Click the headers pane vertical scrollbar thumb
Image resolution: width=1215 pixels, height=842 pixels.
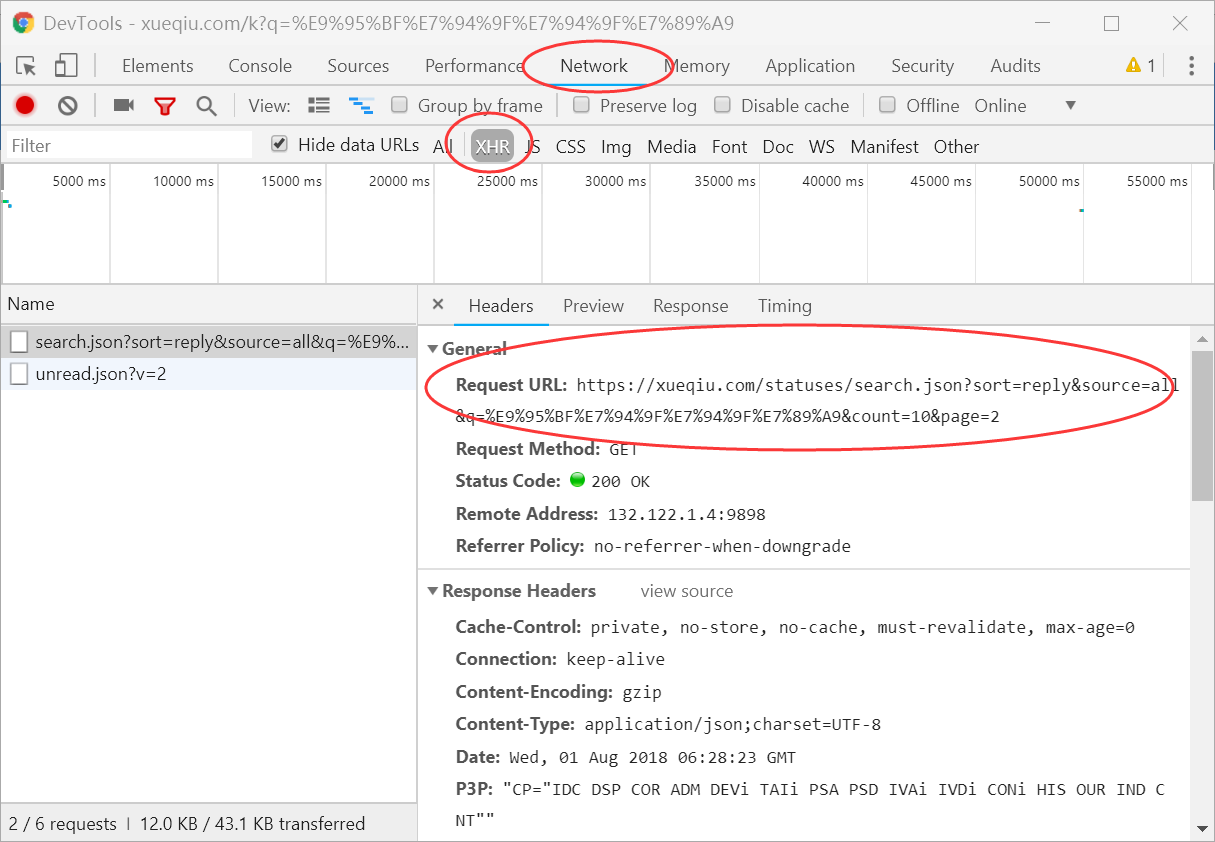(x=1203, y=425)
